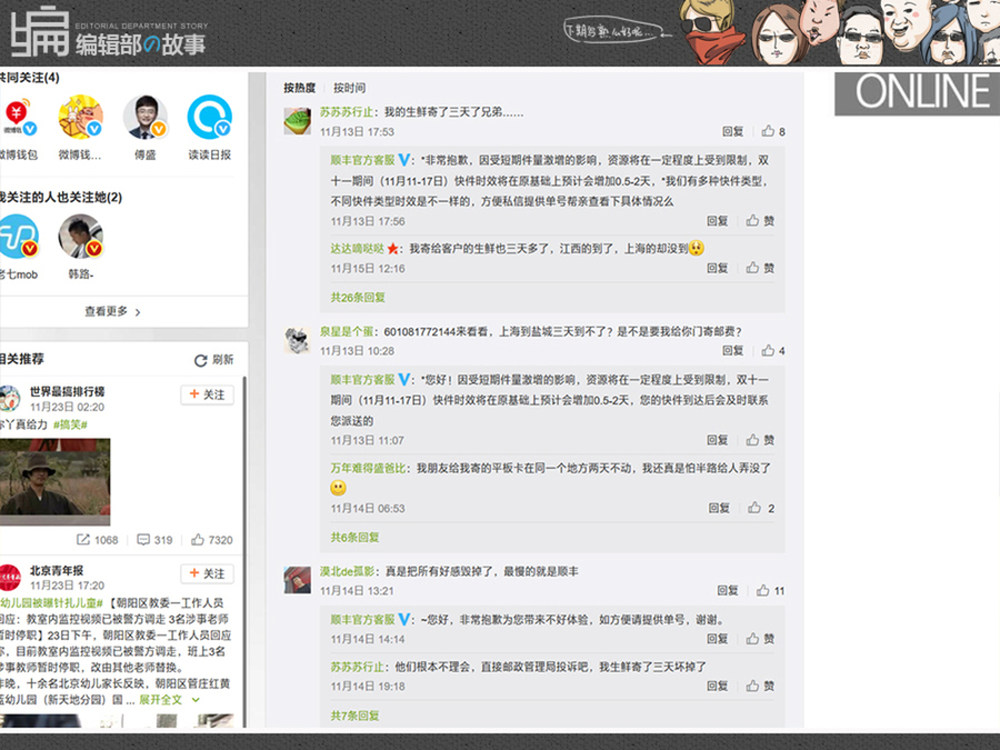This screenshot has height=750, width=1000.
Task: Reply to 顺丰官方客服's 11月13日 17:56 message
Action: 717,221
